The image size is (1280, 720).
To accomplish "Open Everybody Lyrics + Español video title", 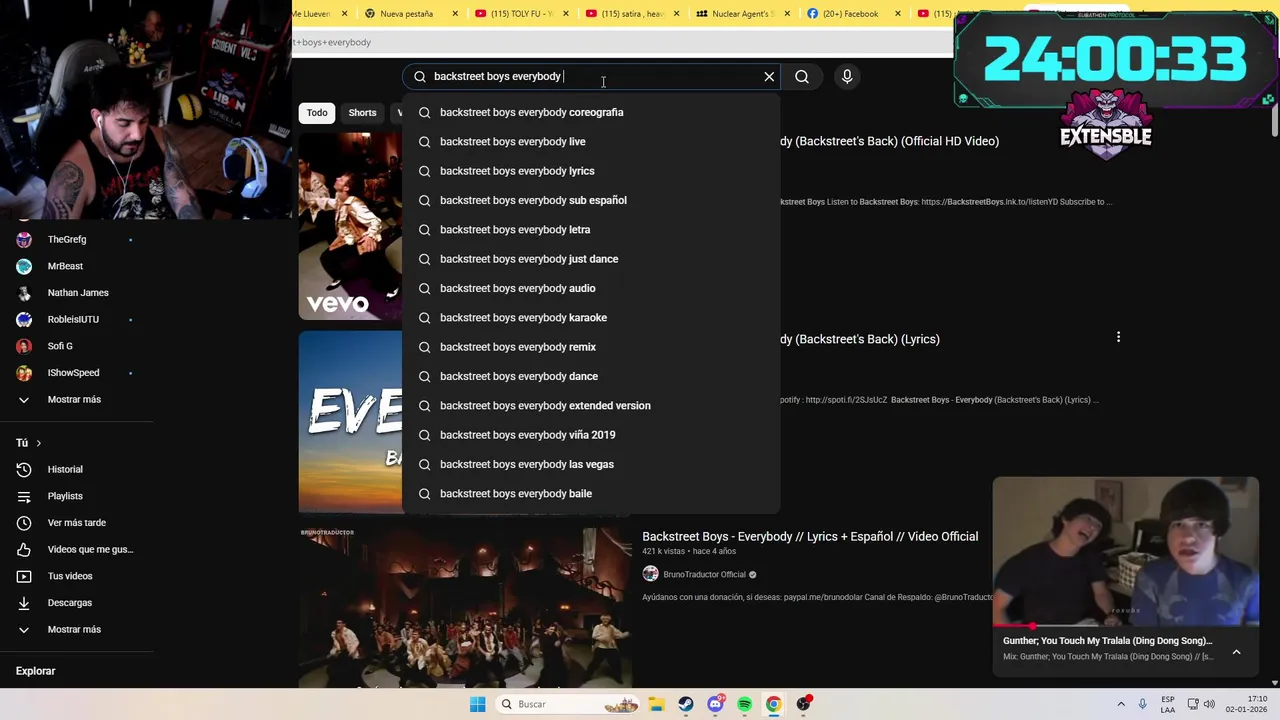I will click(x=810, y=537).
